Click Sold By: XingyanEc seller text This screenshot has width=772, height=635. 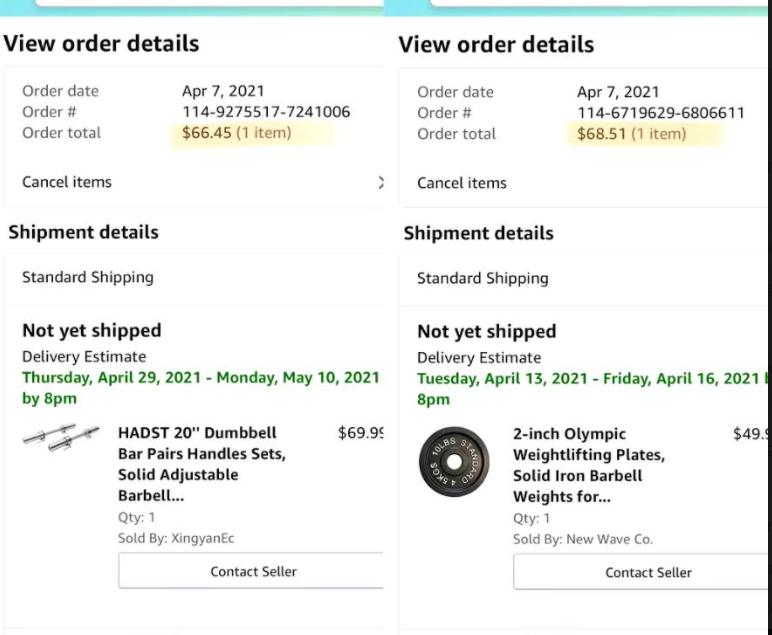click(x=176, y=538)
